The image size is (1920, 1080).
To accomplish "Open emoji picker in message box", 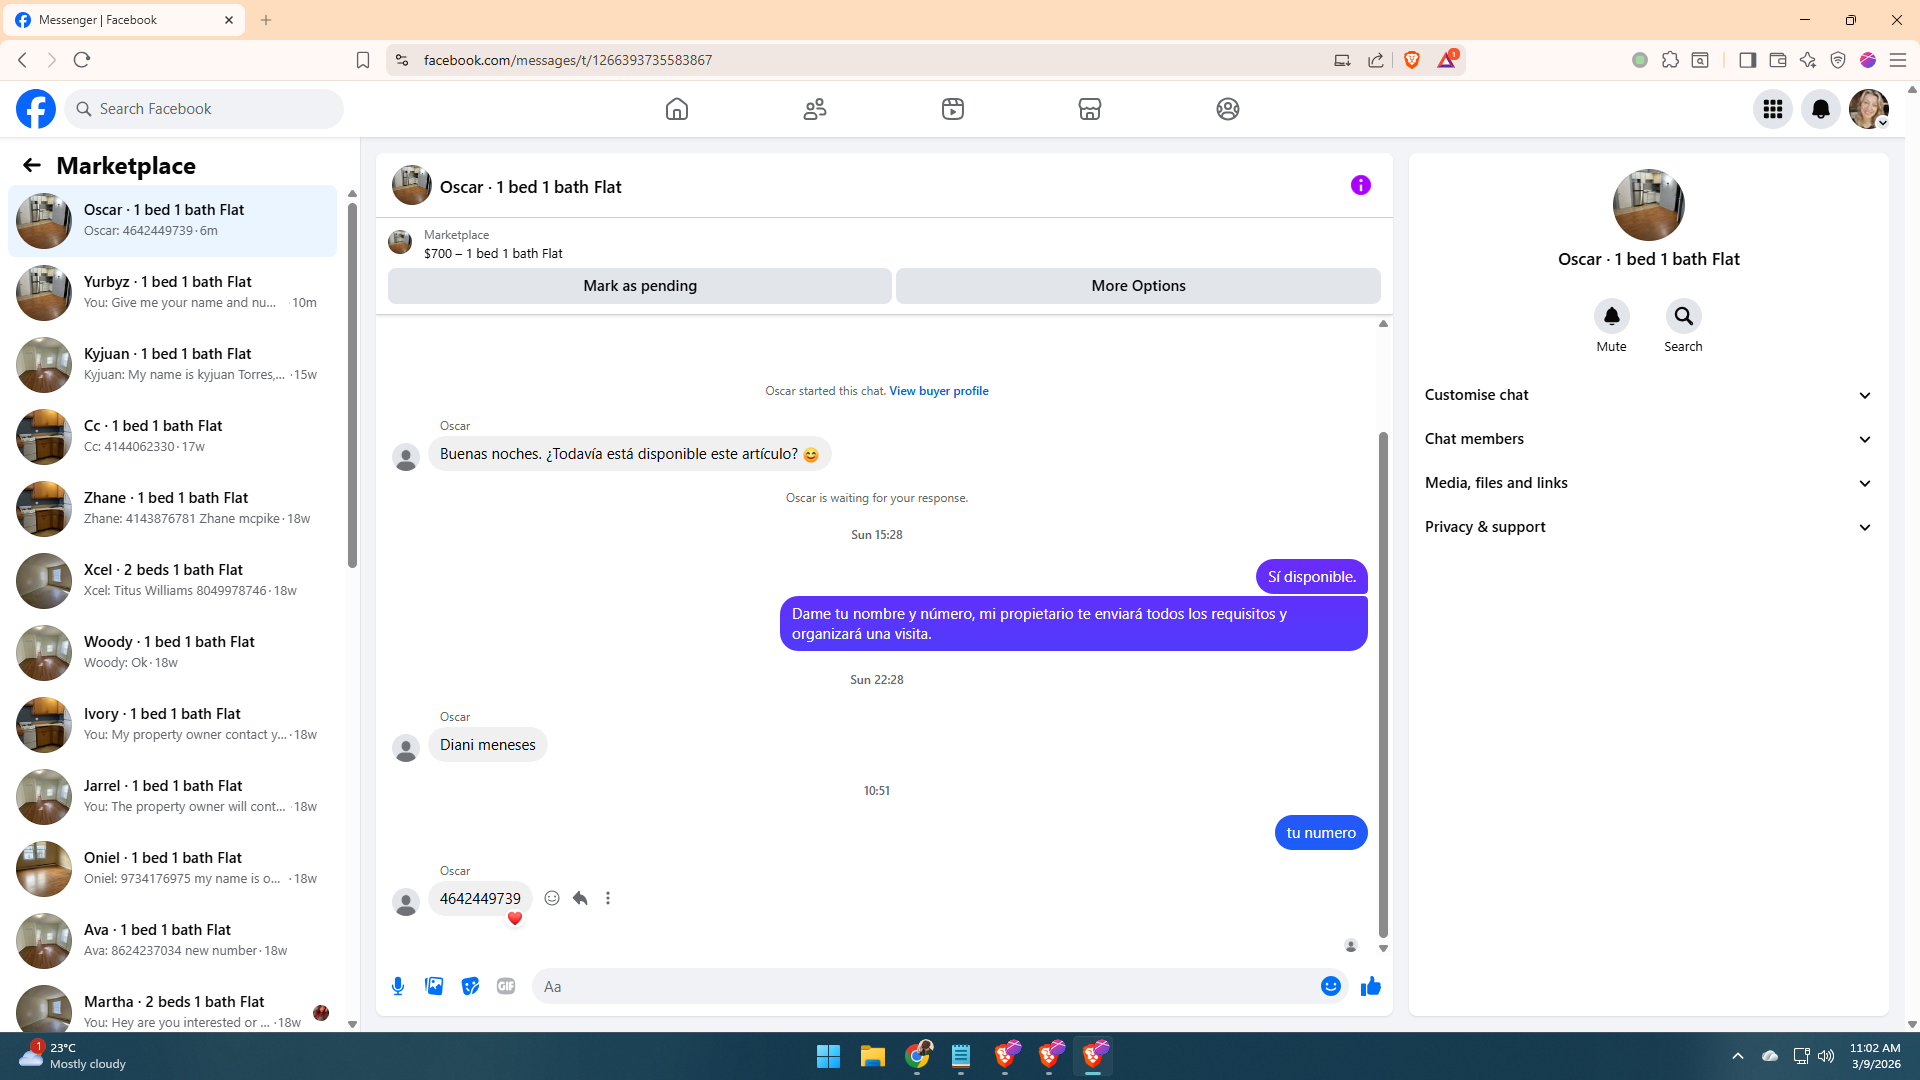I will click(1330, 986).
